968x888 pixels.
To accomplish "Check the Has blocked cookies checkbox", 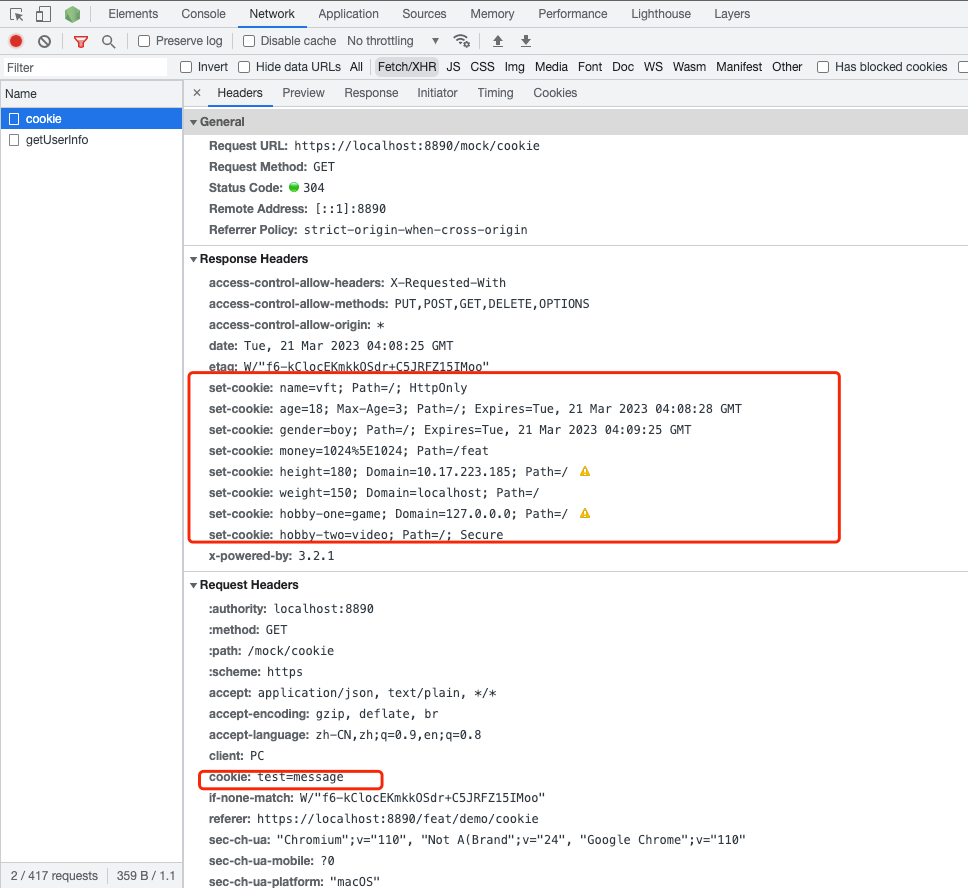I will tap(823, 67).
